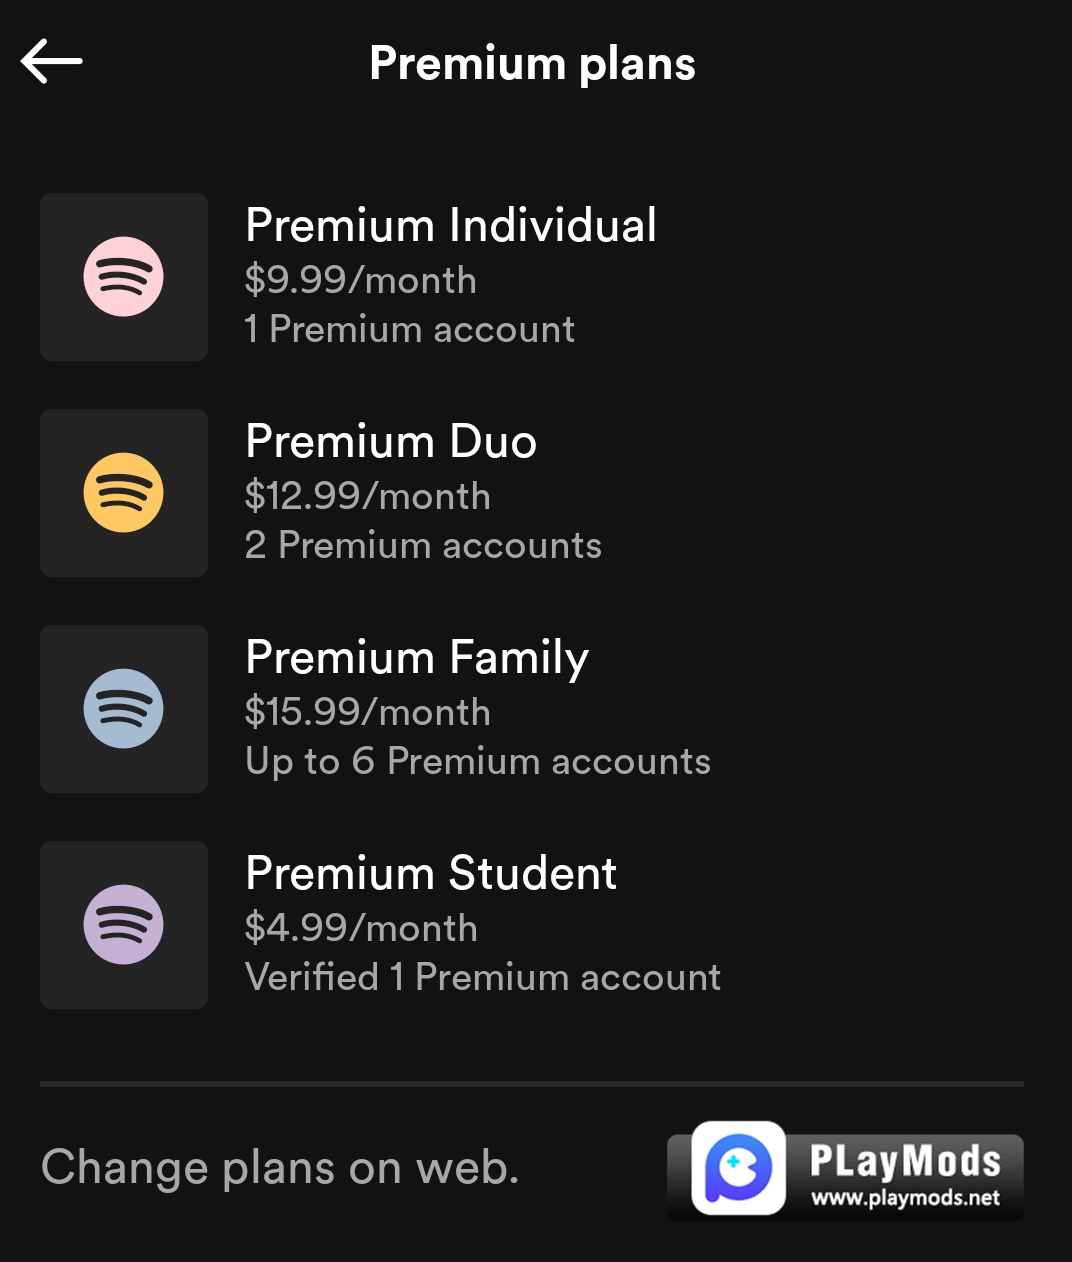The height and width of the screenshot is (1262, 1072).
Task: Tap the '1 Premium account' description
Action: pos(410,329)
